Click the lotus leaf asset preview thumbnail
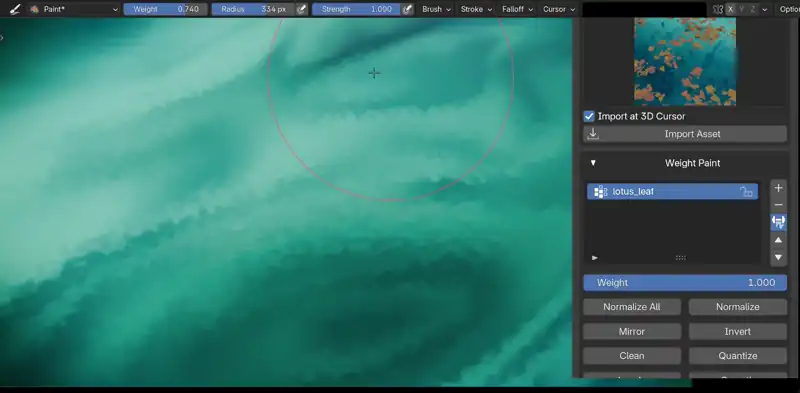This screenshot has height=393, width=800. click(685, 61)
